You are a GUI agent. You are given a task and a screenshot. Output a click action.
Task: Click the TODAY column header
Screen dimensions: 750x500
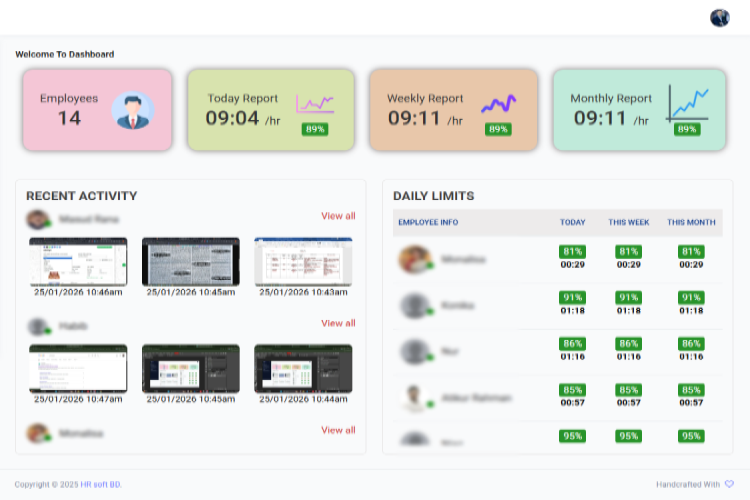pos(573,222)
